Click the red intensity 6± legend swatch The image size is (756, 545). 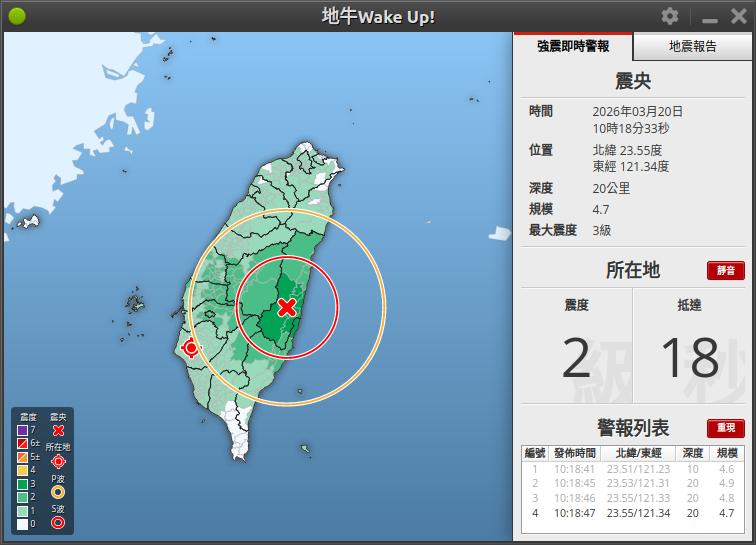[22, 443]
